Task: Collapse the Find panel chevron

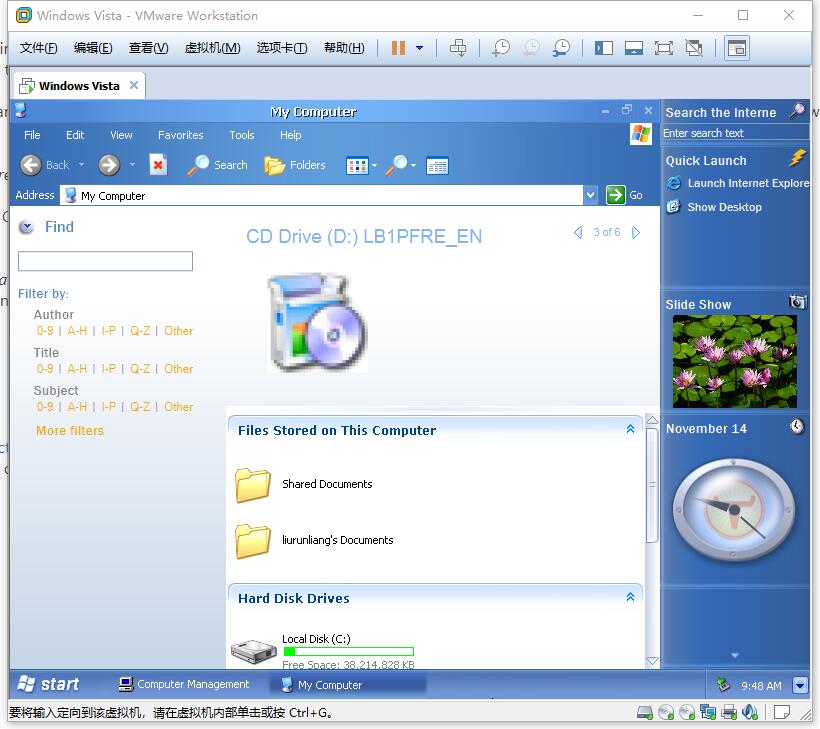Action: pos(26,227)
